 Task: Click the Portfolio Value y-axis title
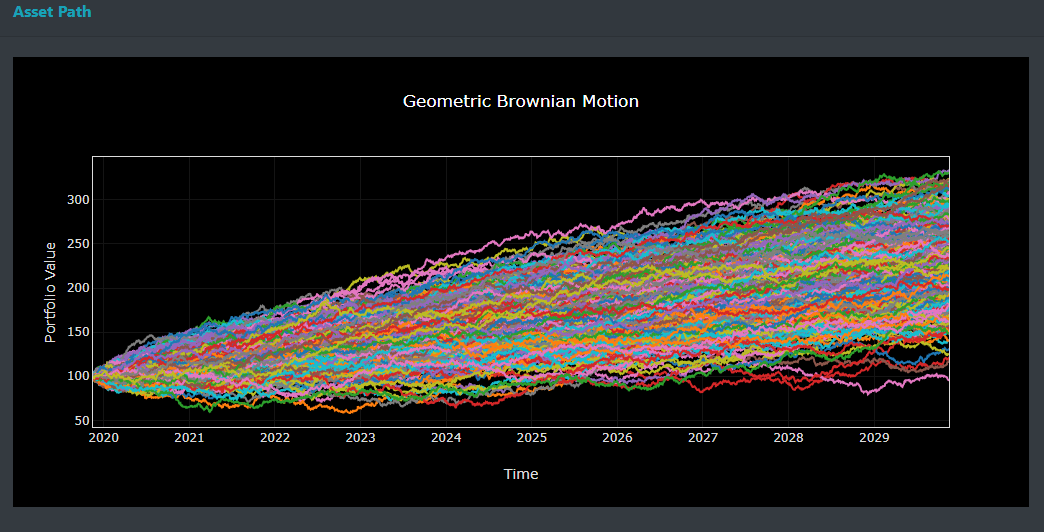50,292
